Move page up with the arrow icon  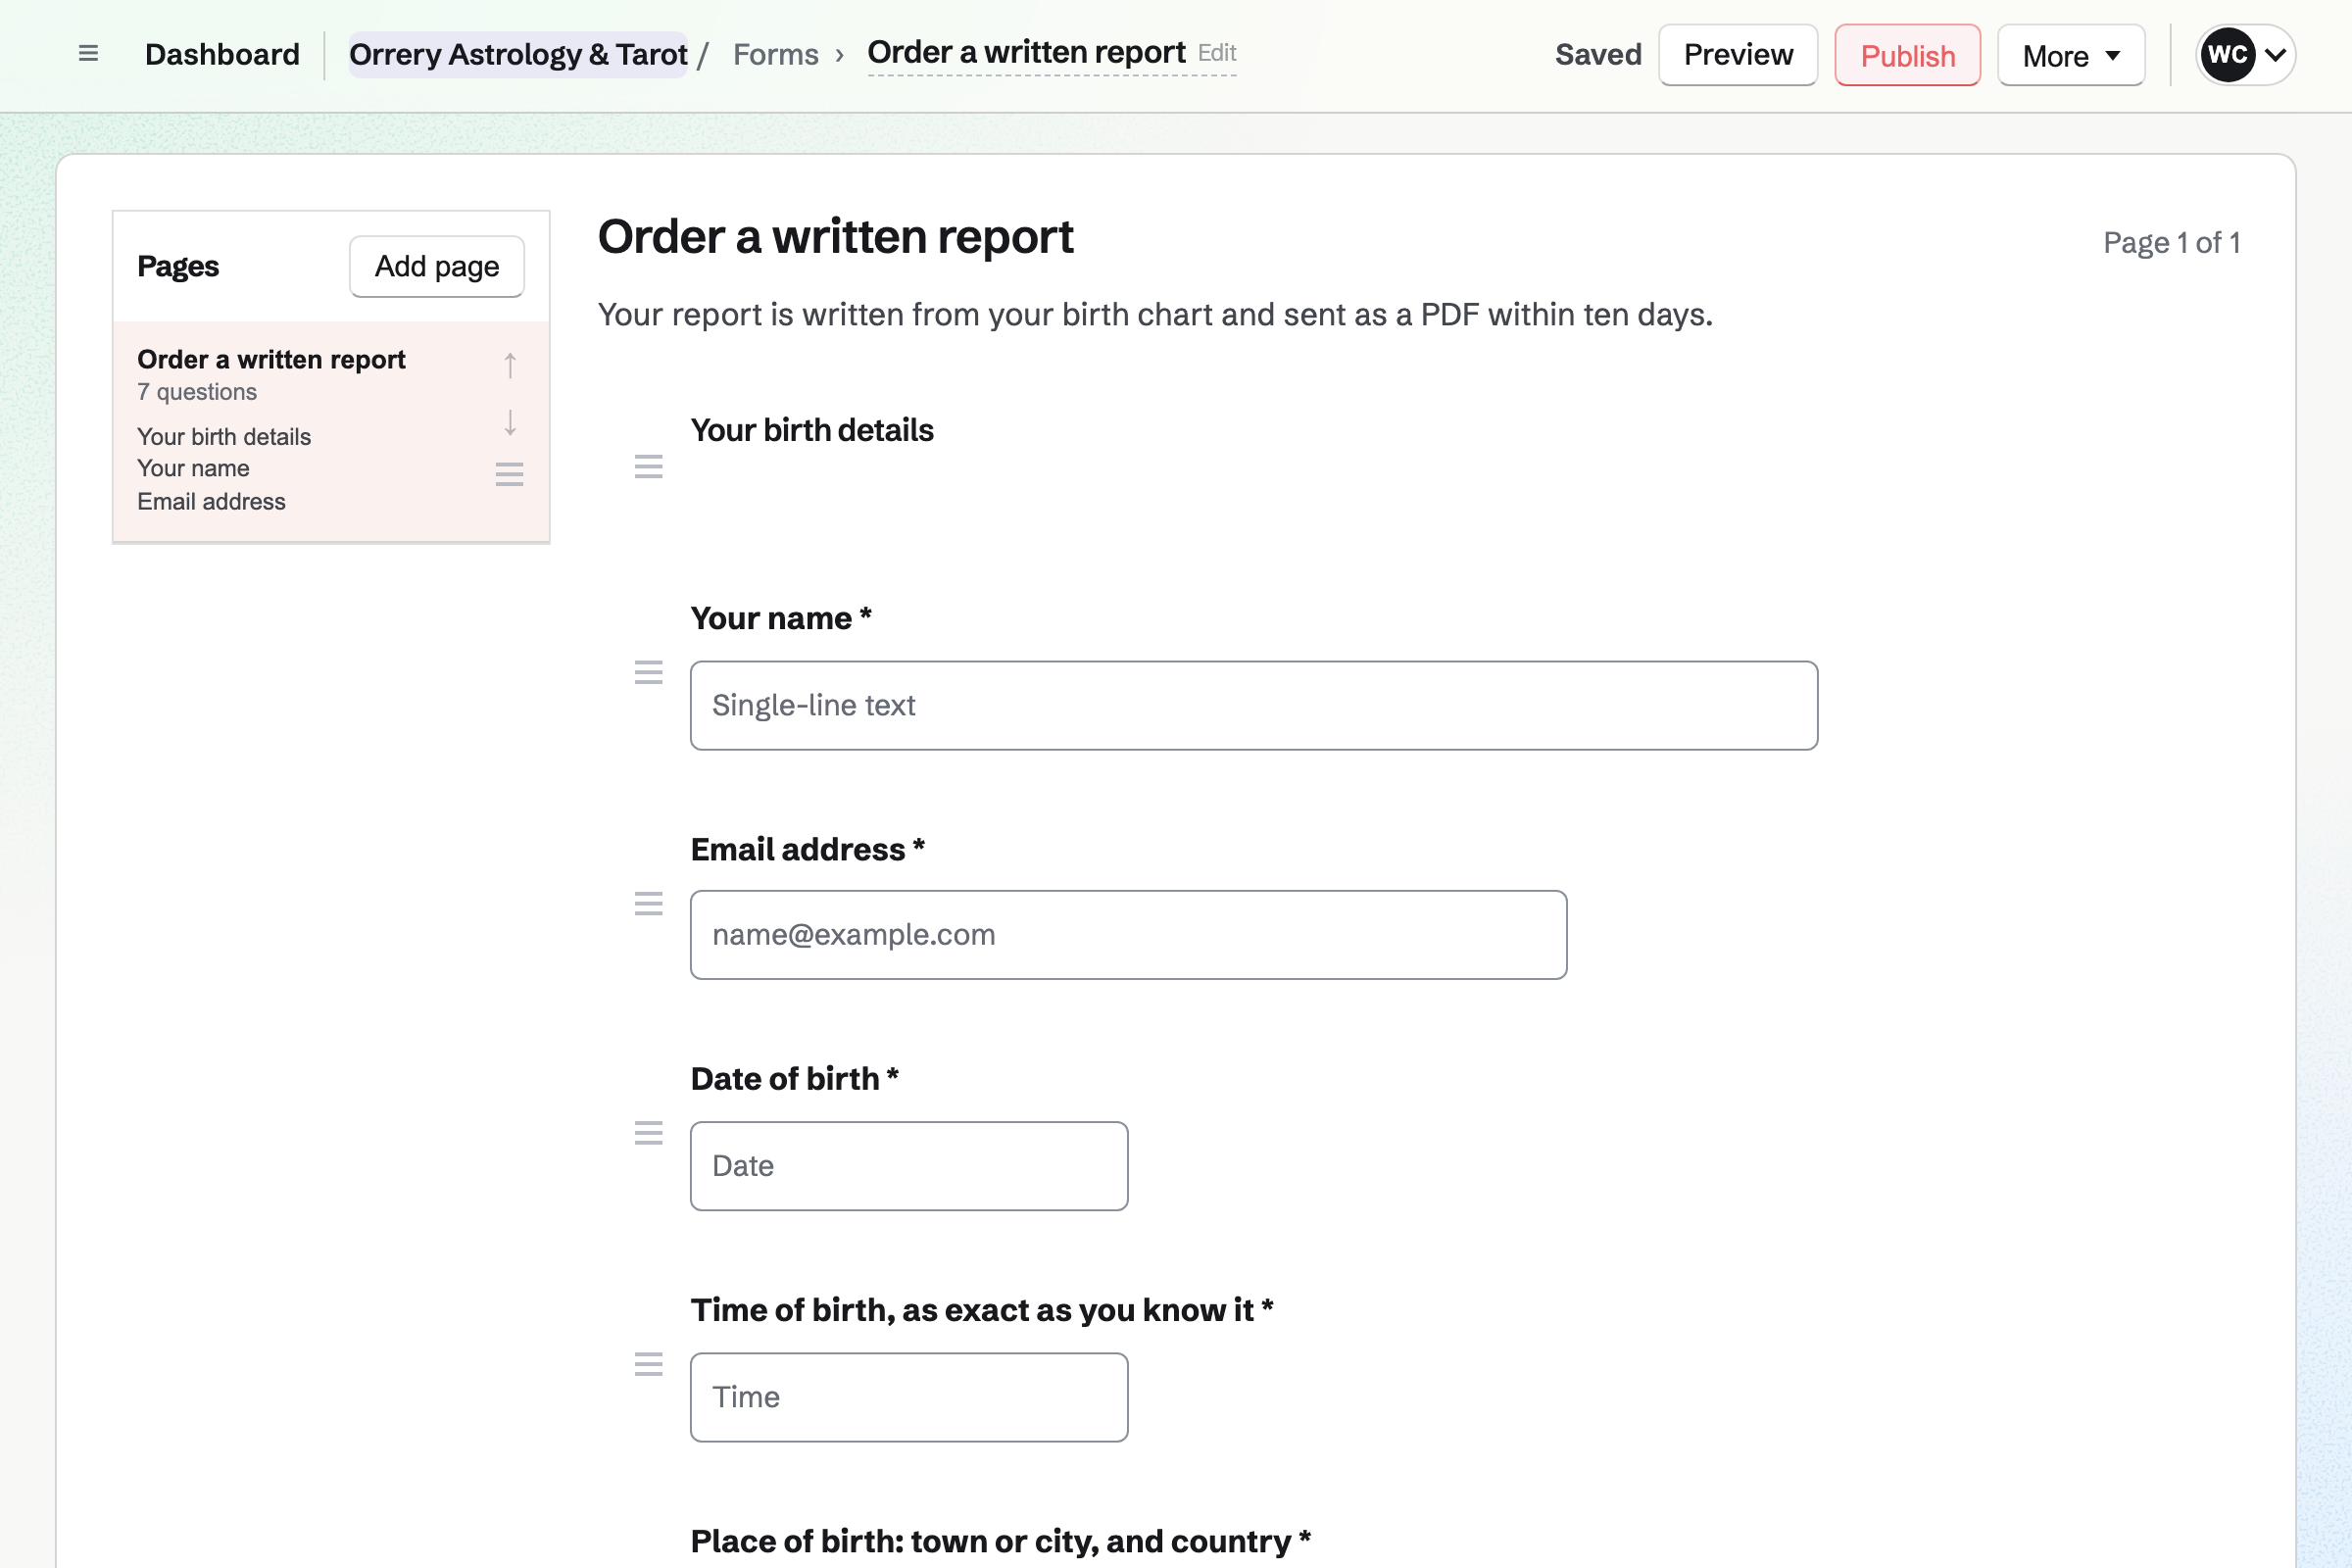510,365
